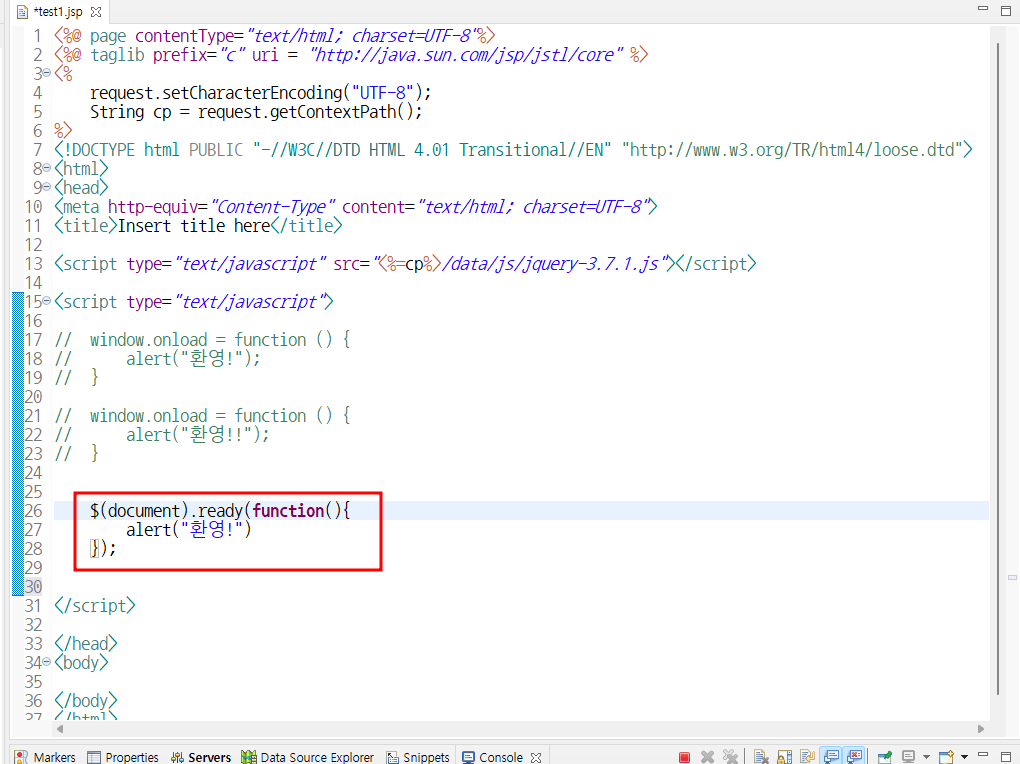Click the </head> tag on line 33

[86, 644]
